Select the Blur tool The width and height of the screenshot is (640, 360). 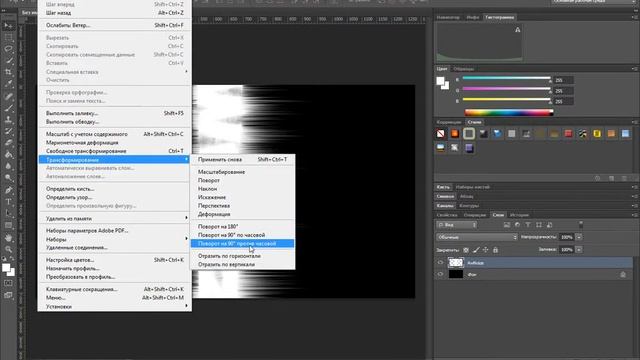(x=8, y=167)
